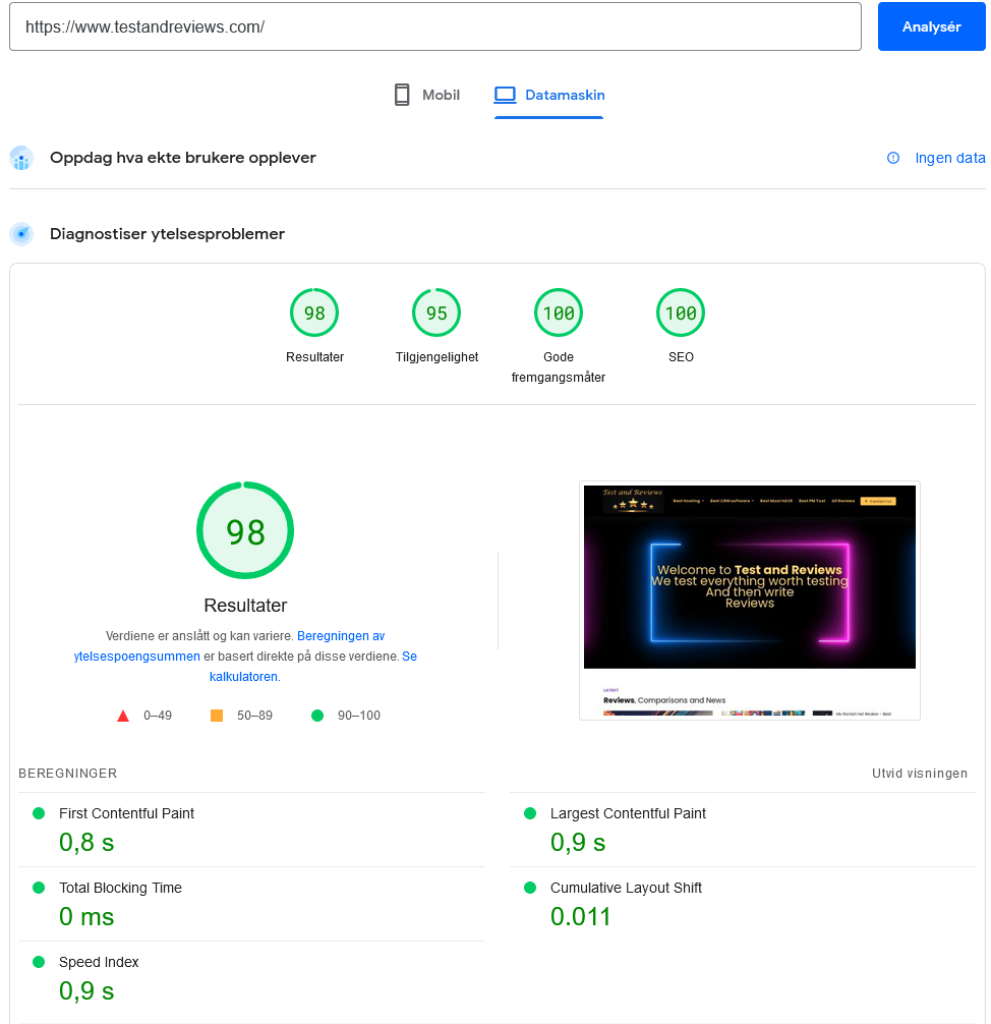Click the 0,9 s Speed Index value
This screenshot has height=1024, width=991.
pyautogui.click(x=86, y=991)
